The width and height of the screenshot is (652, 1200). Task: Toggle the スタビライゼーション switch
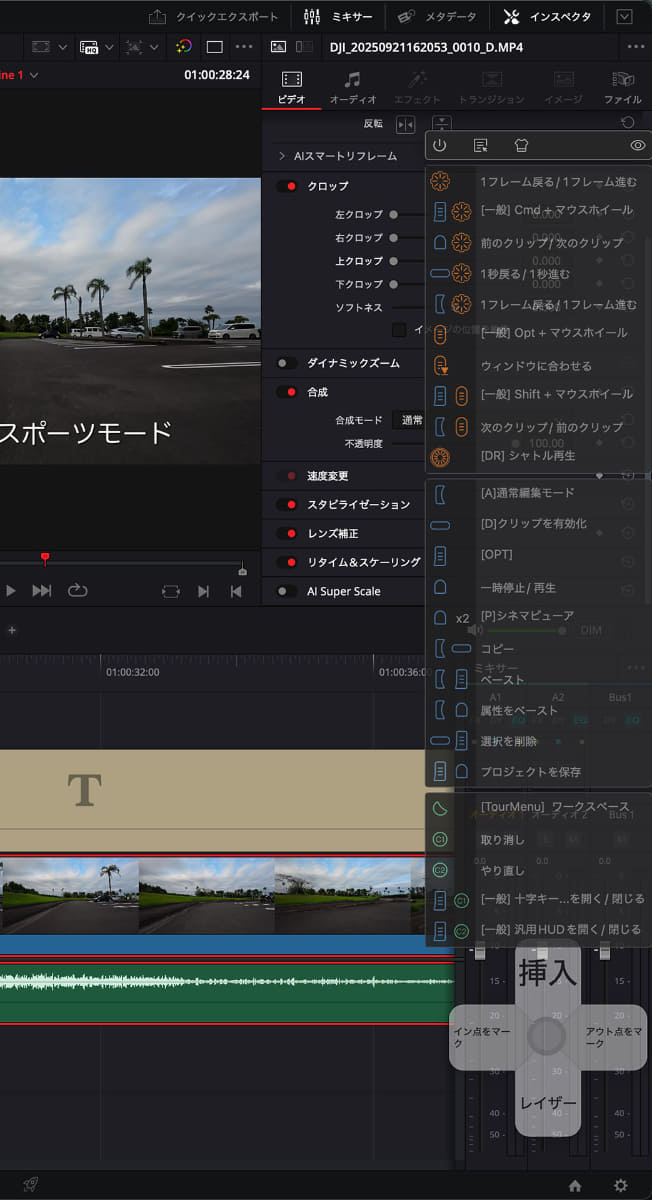click(287, 505)
